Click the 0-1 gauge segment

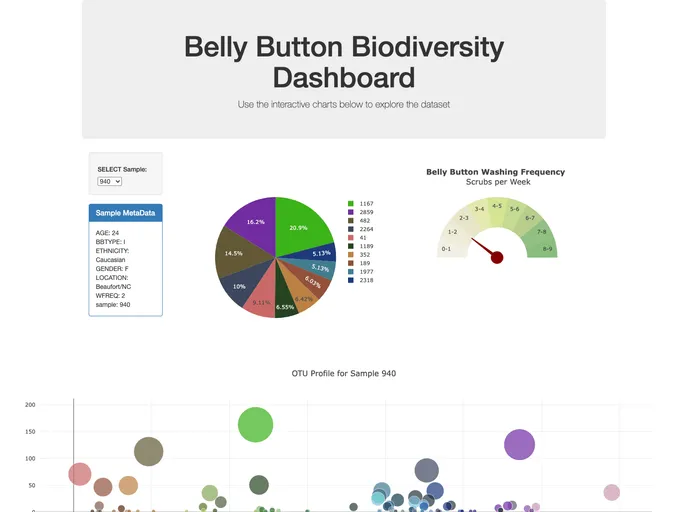448,247
